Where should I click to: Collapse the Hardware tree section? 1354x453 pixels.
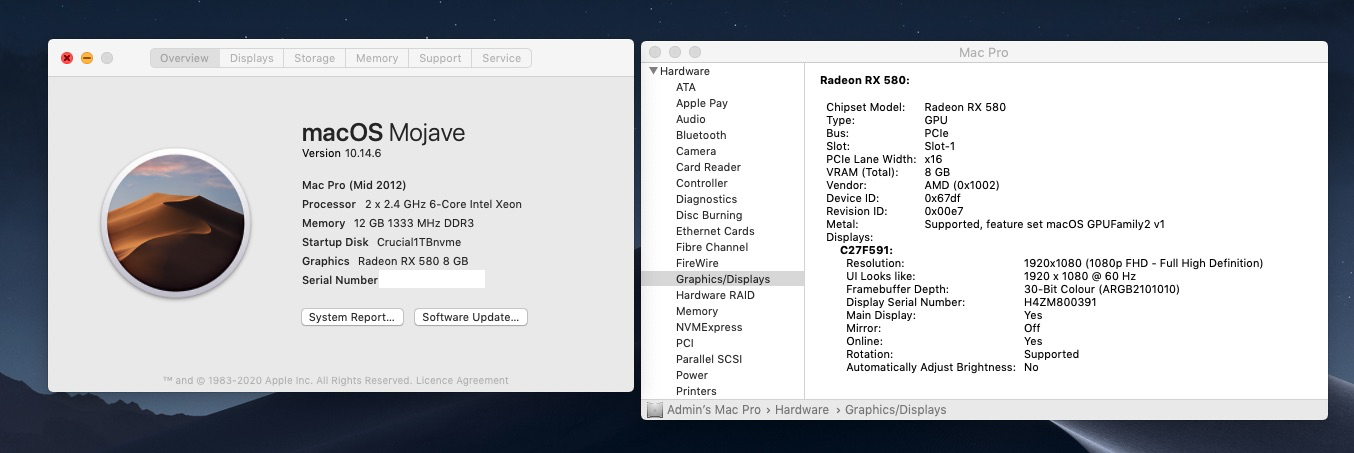click(x=654, y=71)
